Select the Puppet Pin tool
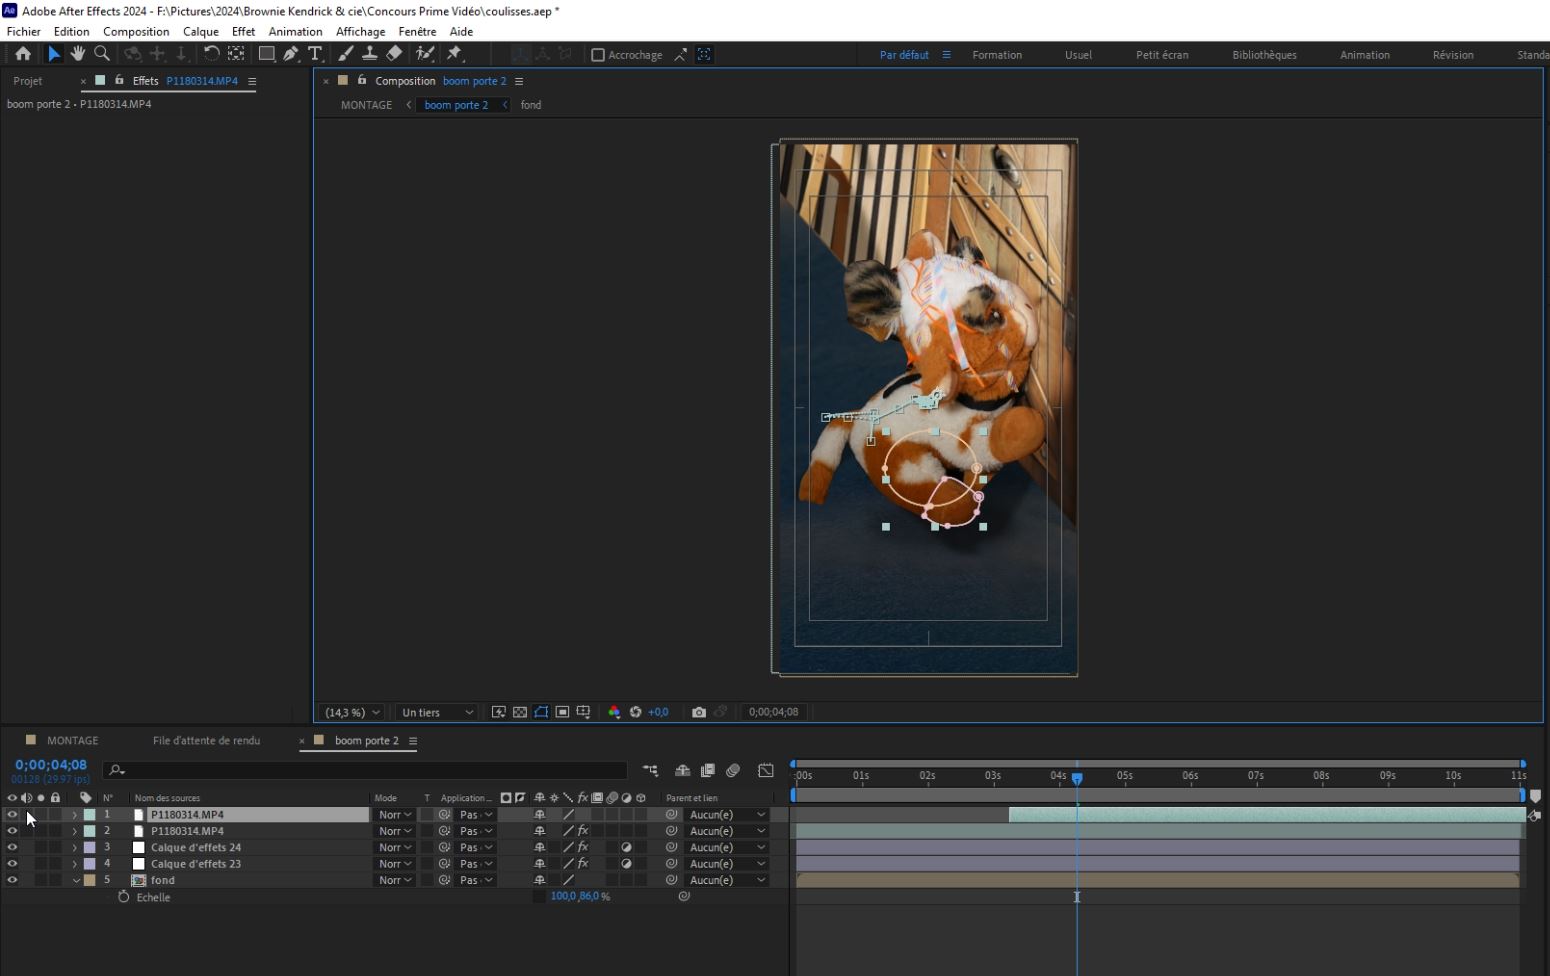 455,54
